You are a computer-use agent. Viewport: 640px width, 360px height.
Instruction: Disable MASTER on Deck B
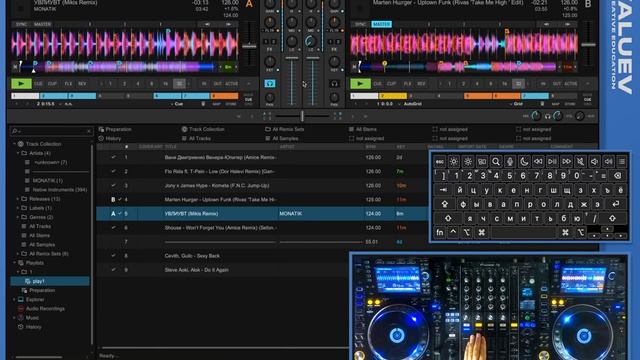coord(382,24)
